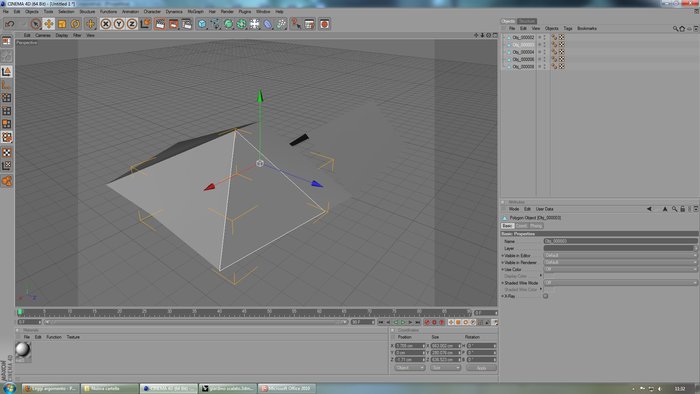Select Obj_000004 in the Objects list

(x=523, y=52)
